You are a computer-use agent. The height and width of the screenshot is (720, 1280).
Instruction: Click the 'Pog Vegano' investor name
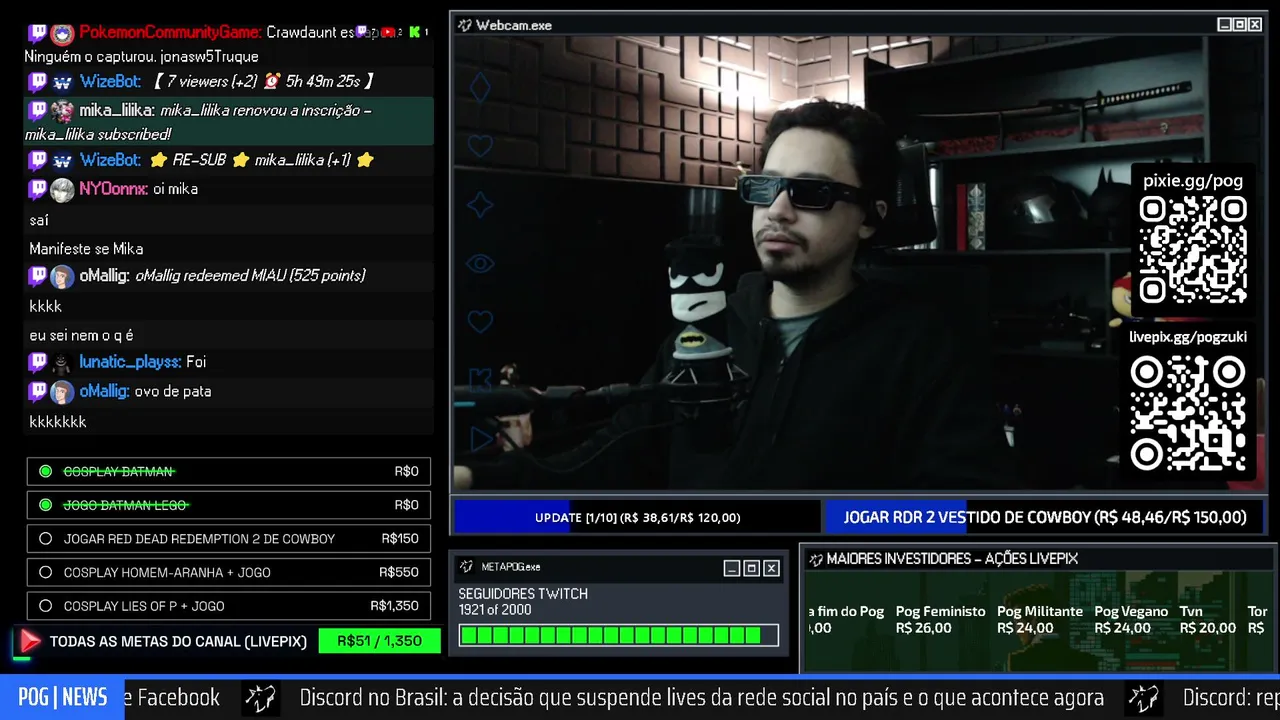click(1131, 611)
